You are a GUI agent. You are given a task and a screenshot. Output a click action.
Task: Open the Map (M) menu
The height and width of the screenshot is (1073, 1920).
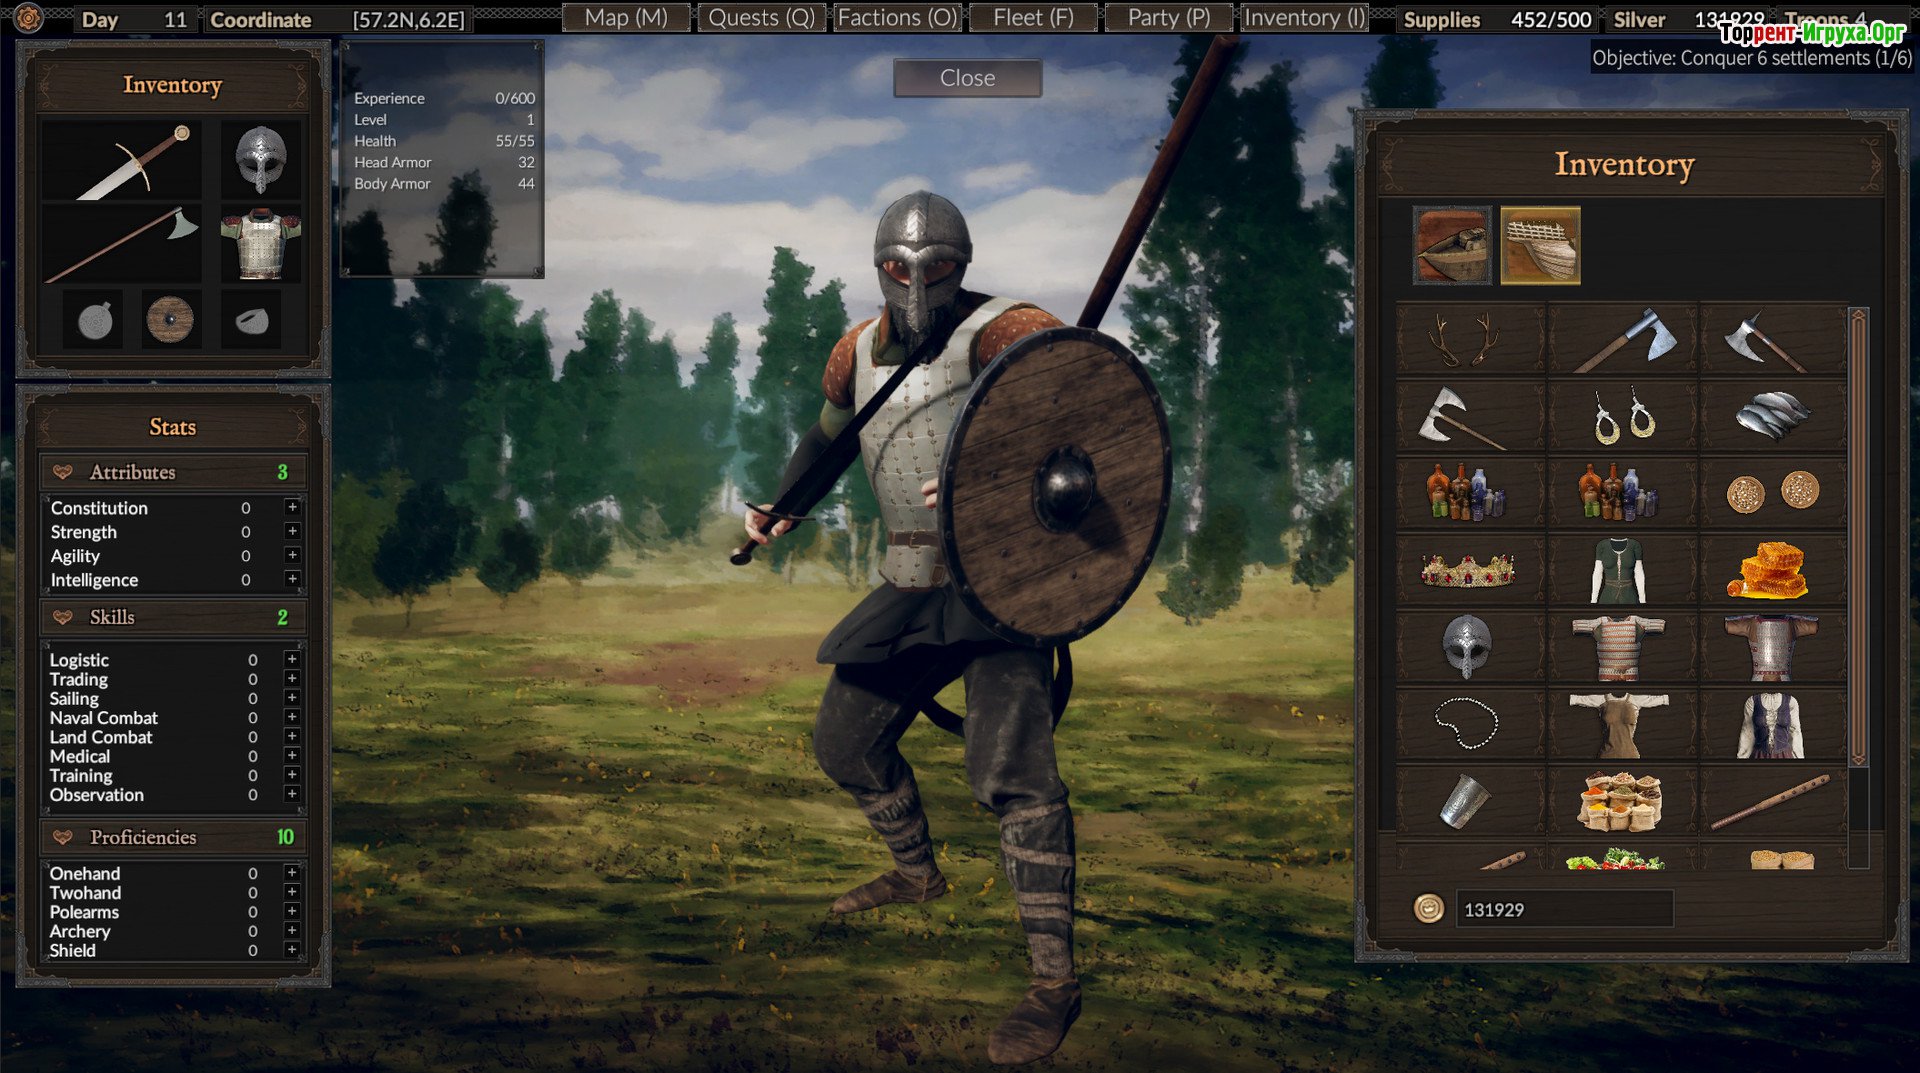(x=626, y=18)
